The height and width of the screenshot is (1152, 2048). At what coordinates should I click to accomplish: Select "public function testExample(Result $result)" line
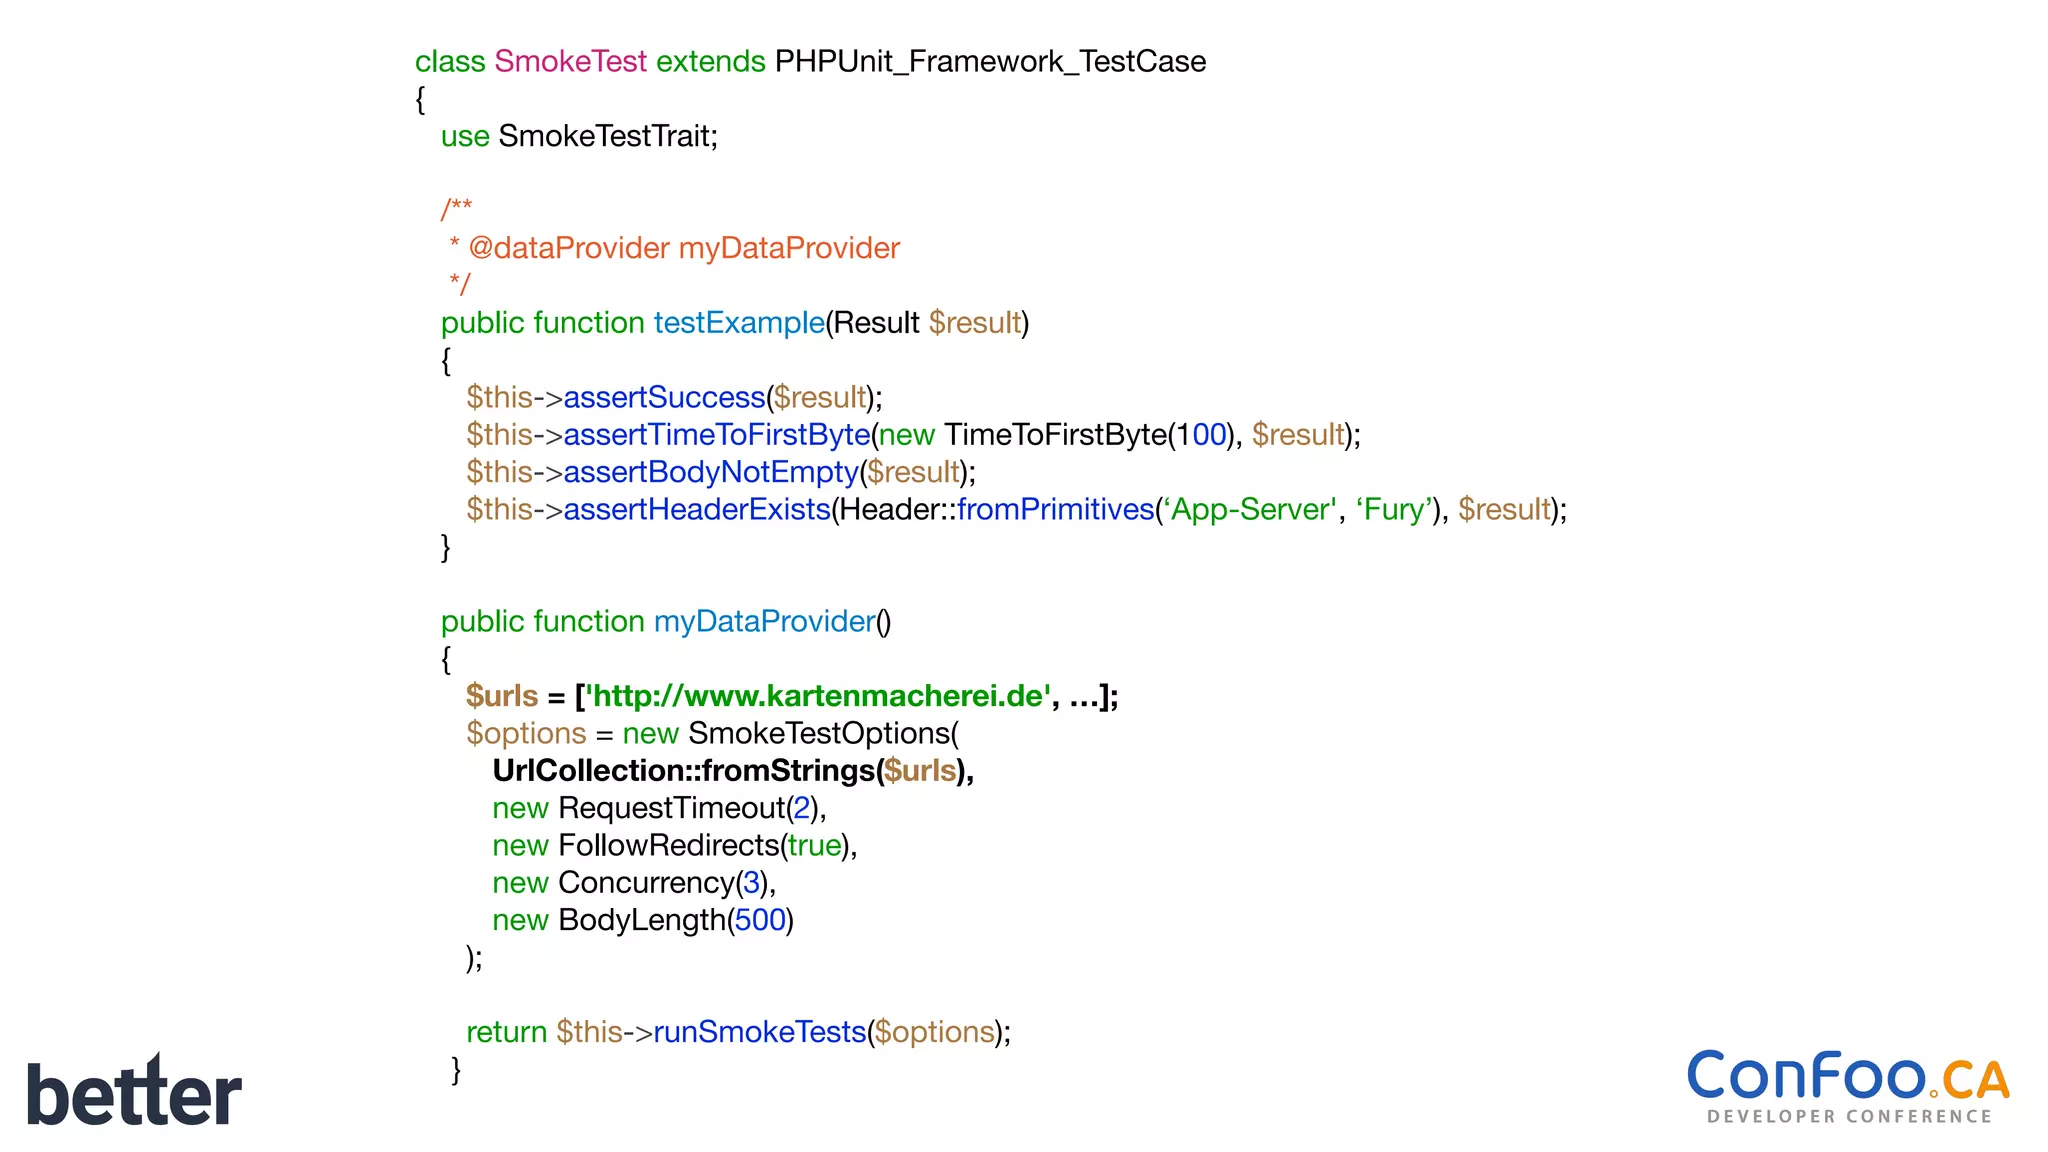735,323
